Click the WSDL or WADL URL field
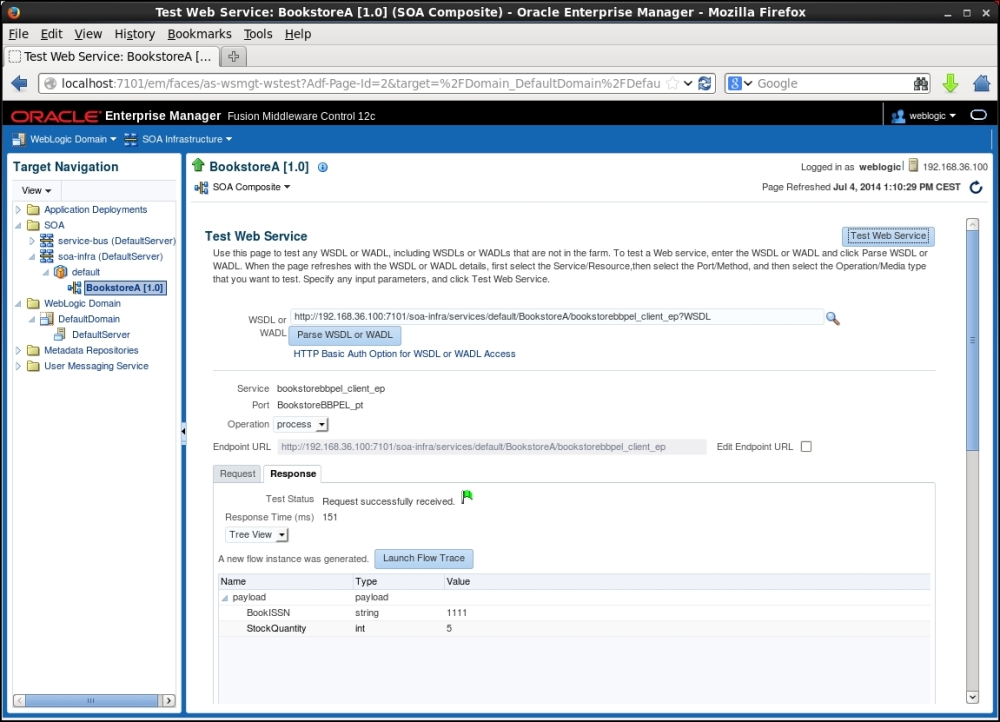The image size is (1000, 722). (x=557, y=316)
